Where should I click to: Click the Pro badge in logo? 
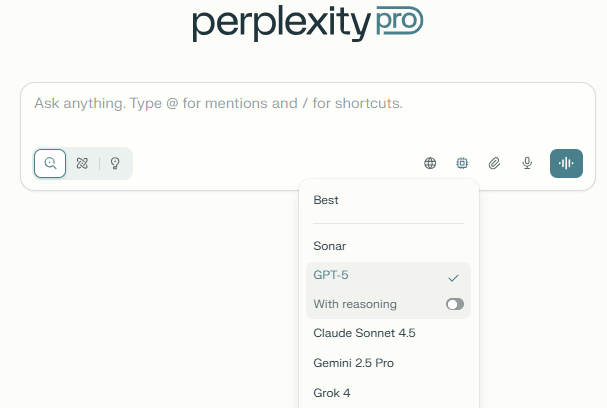pyautogui.click(x=400, y=20)
